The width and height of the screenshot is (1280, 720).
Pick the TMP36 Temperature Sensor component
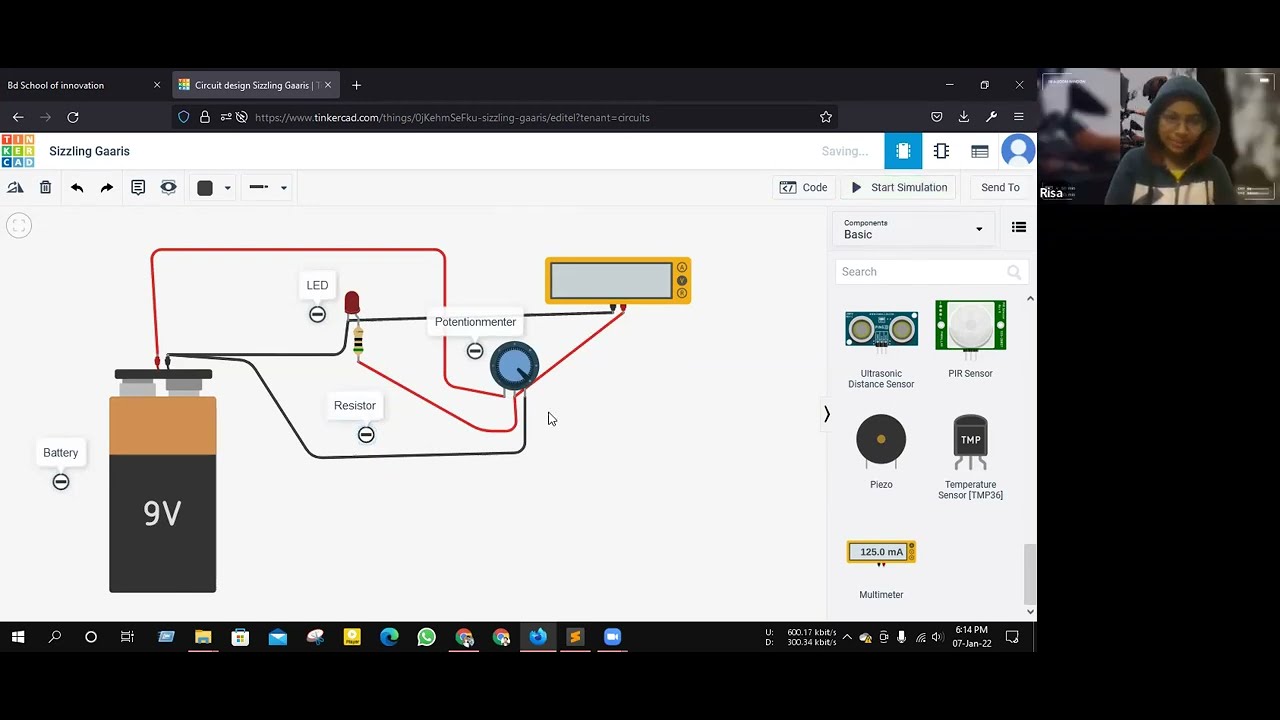point(970,456)
